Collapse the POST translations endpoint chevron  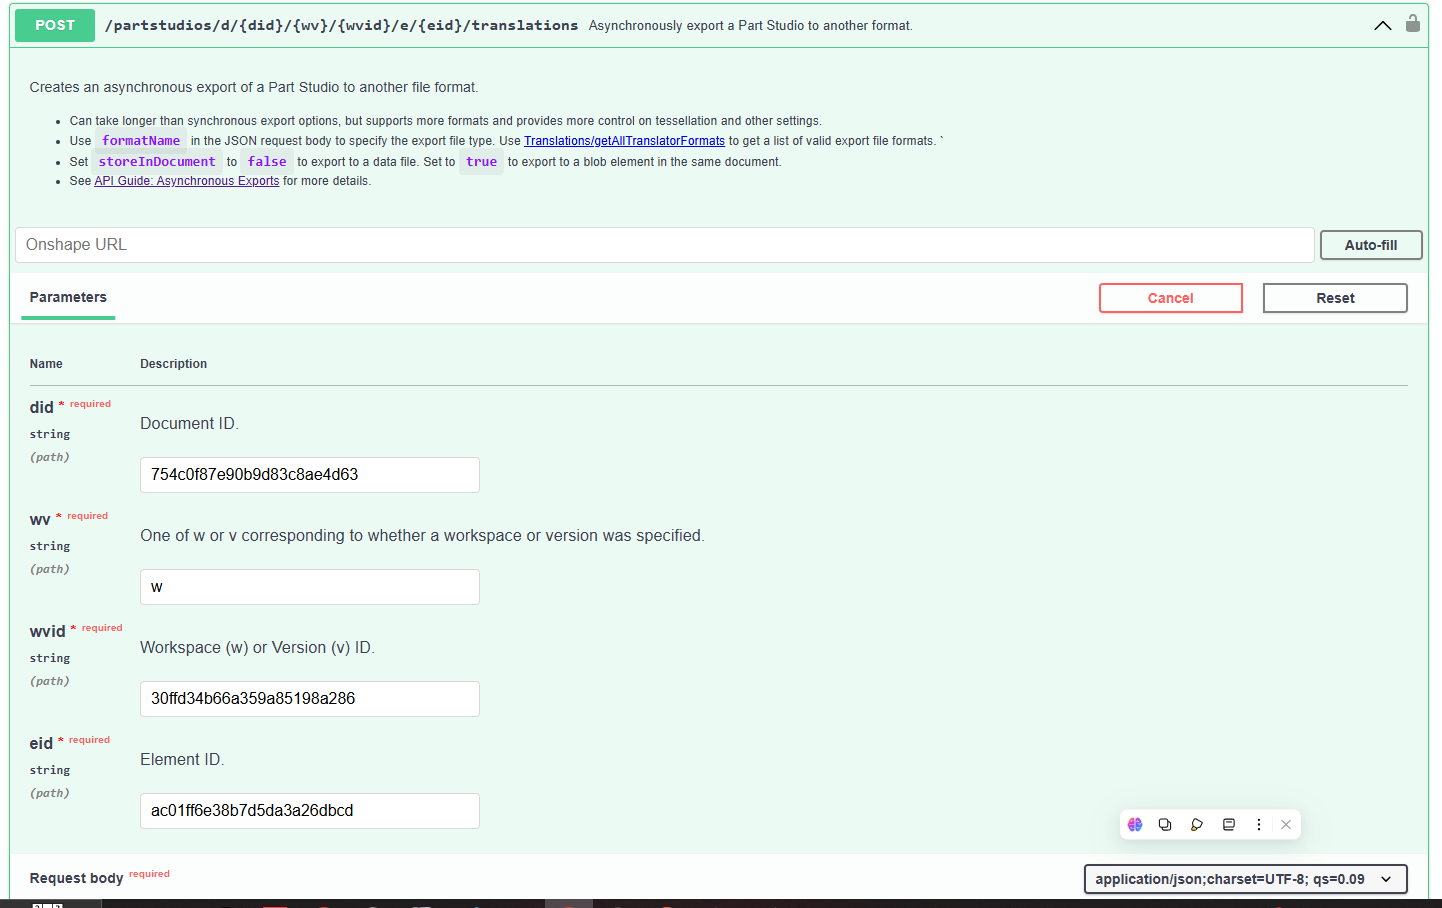tap(1383, 26)
